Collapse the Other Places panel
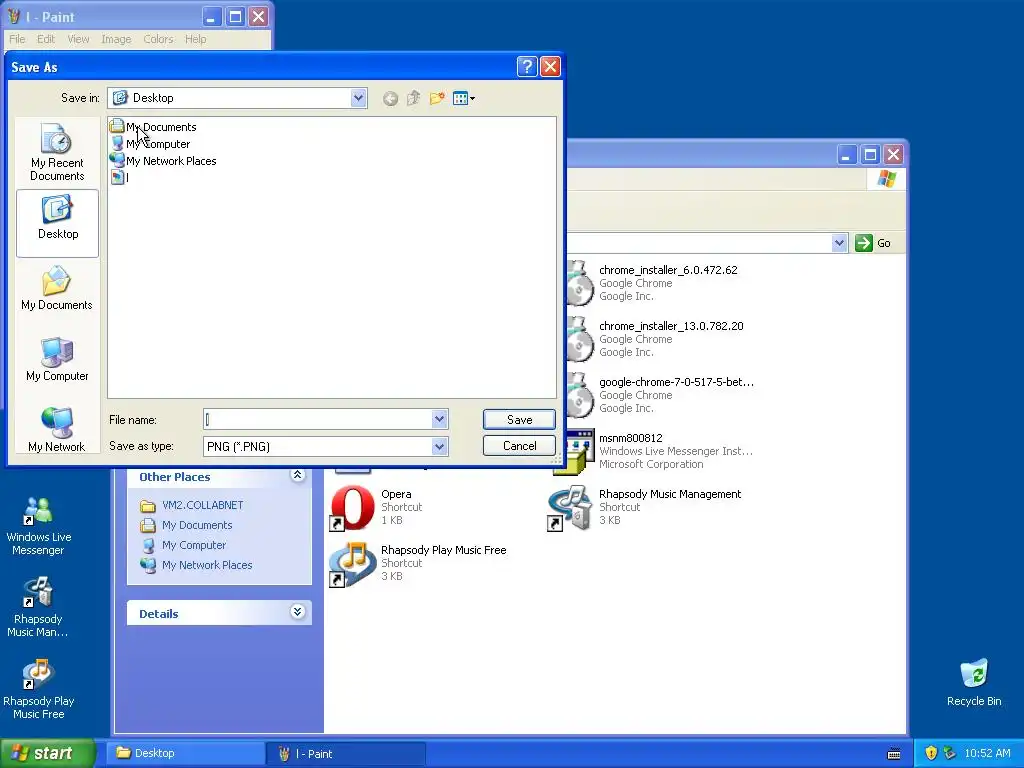 click(x=298, y=475)
